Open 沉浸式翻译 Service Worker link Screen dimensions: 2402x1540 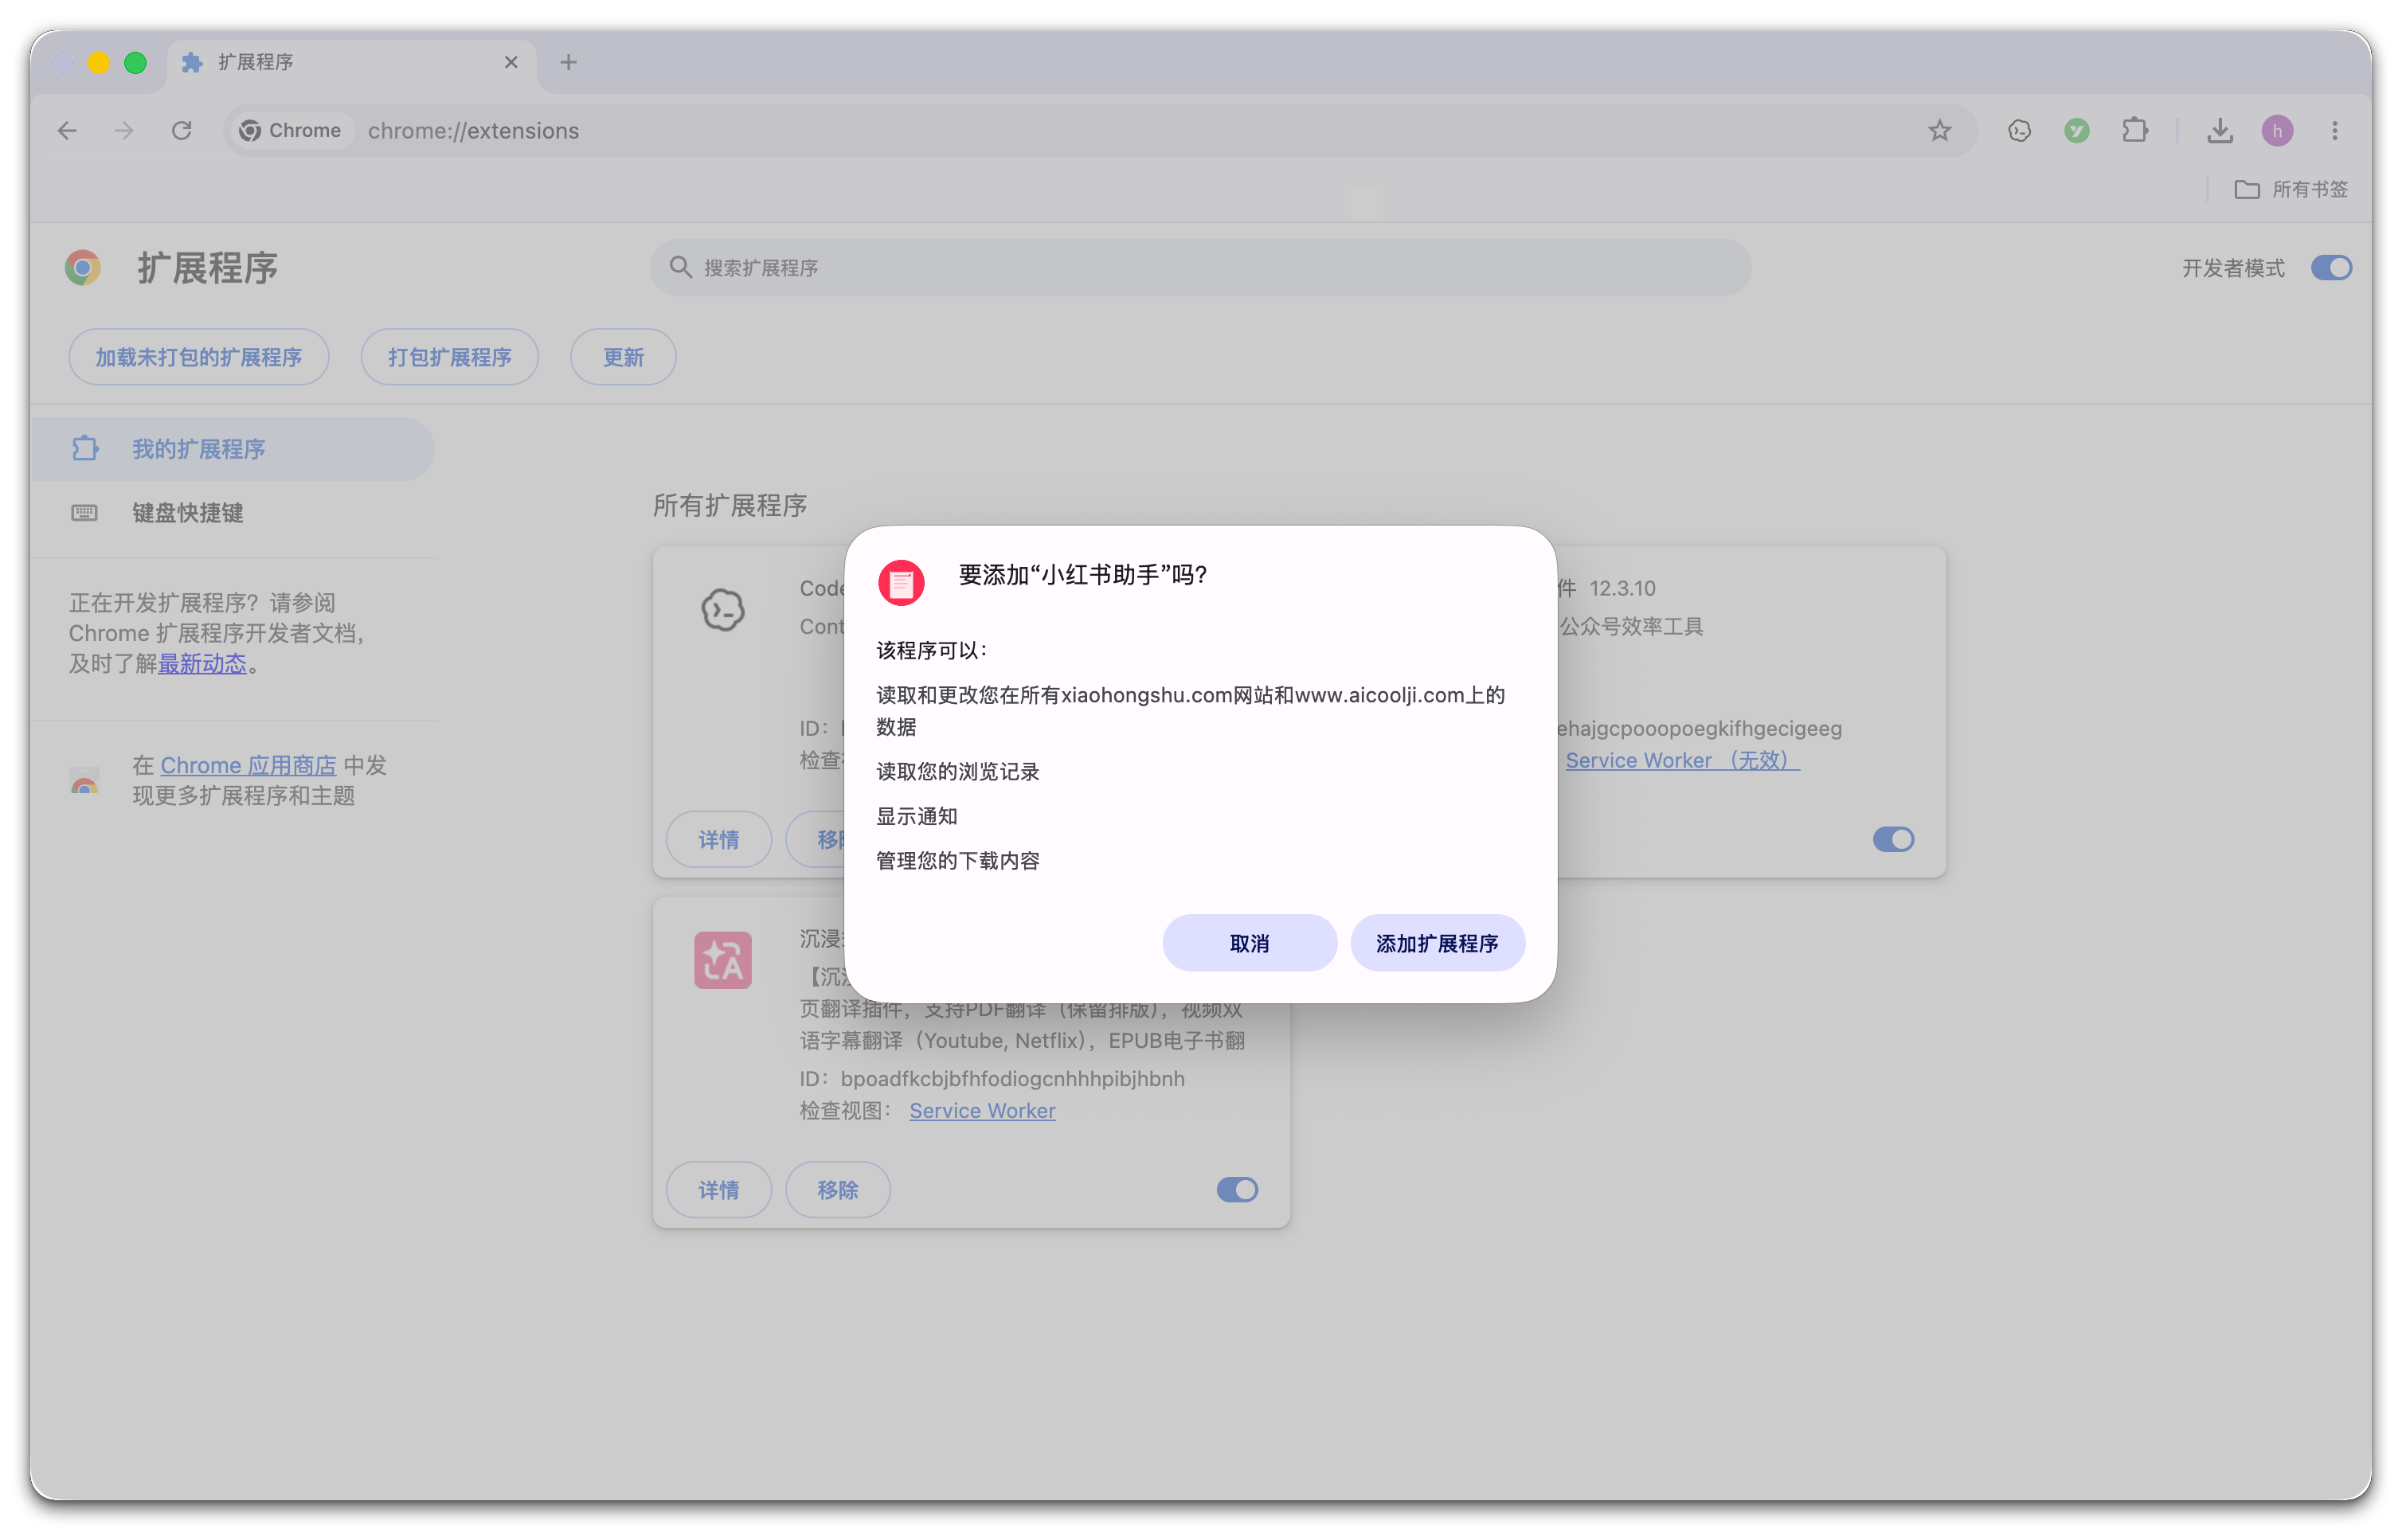[981, 1110]
